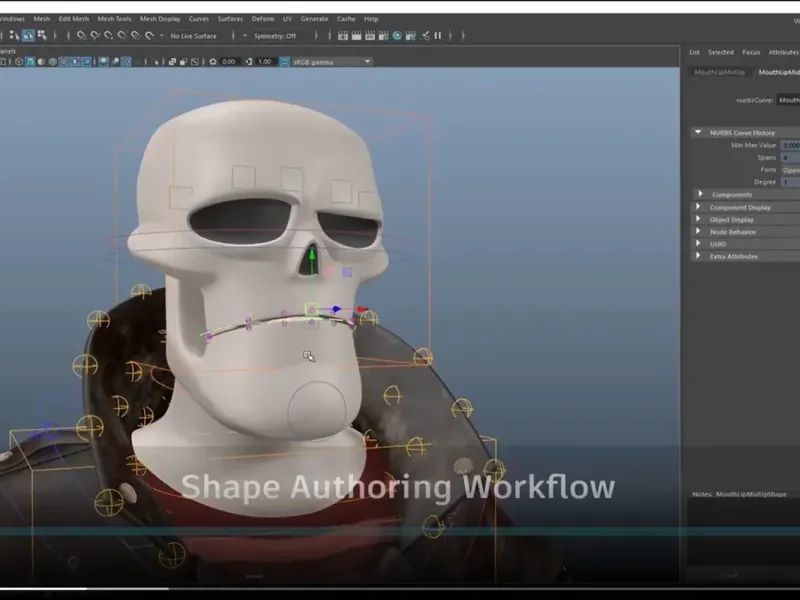Collapse the NURBS Curve History section
Image resolution: width=800 pixels, height=600 pixels.
click(698, 132)
